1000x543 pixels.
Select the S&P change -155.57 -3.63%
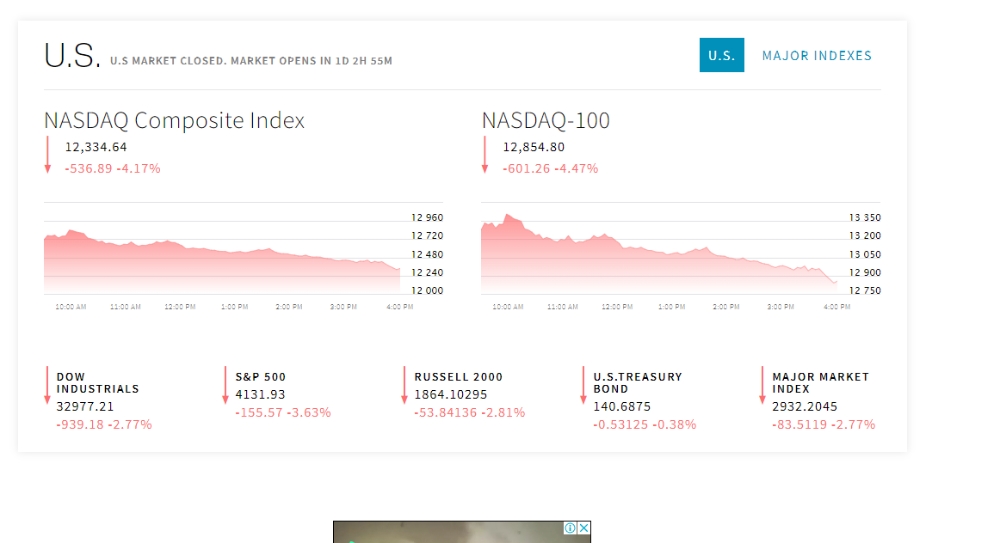pyautogui.click(x=283, y=412)
